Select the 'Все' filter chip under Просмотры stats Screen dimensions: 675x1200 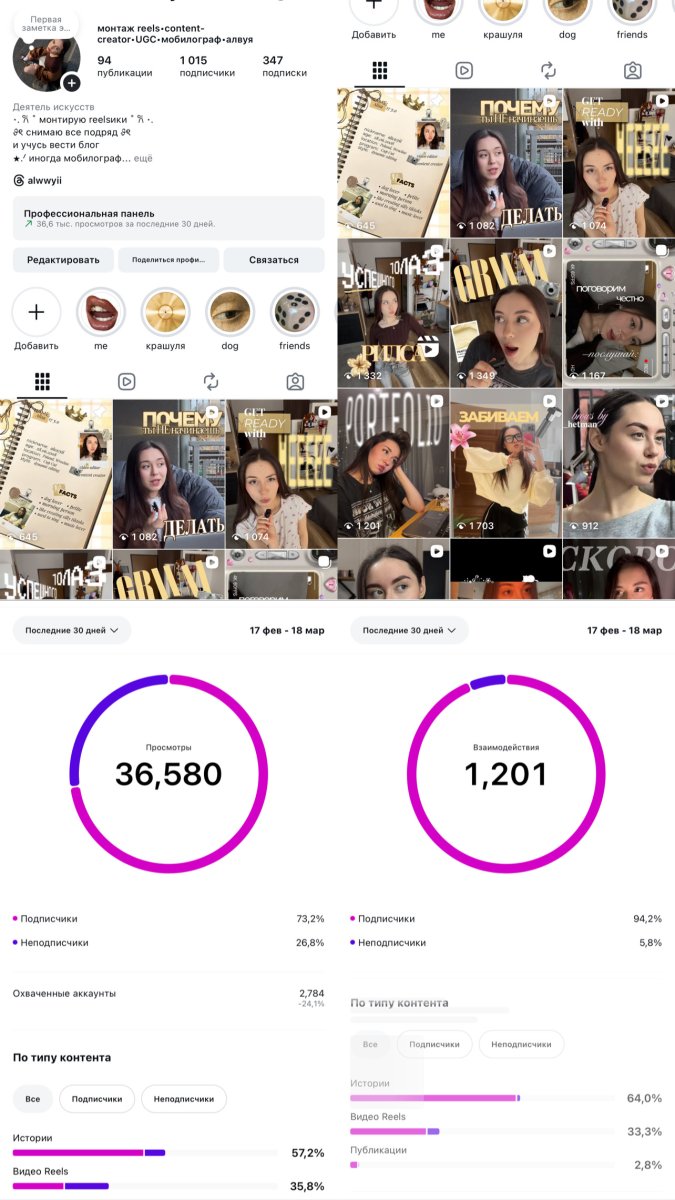tap(33, 1099)
